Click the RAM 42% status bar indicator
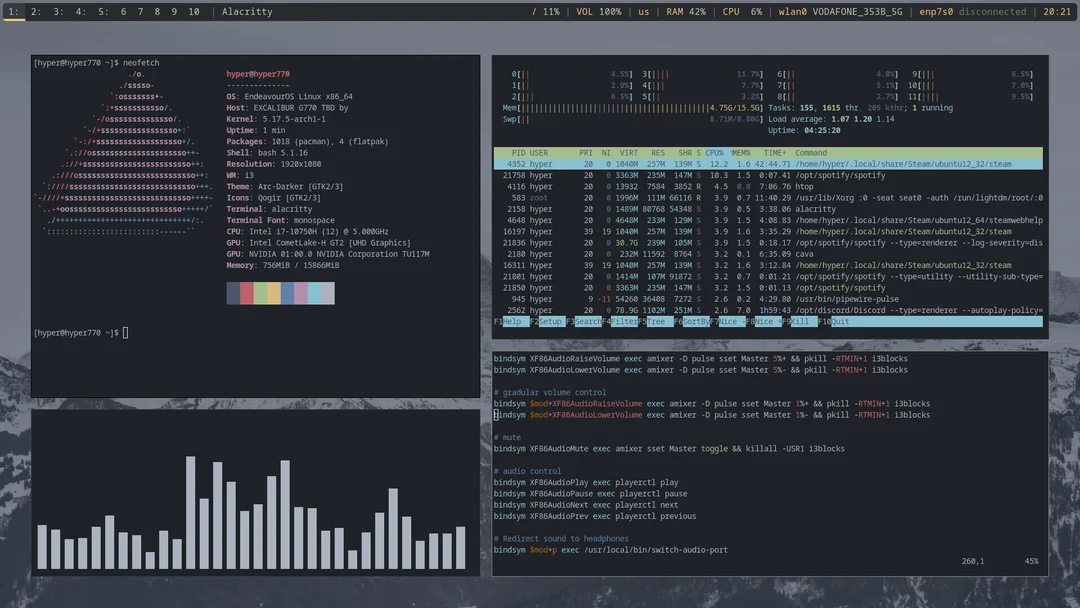The image size is (1080, 608). 687,12
